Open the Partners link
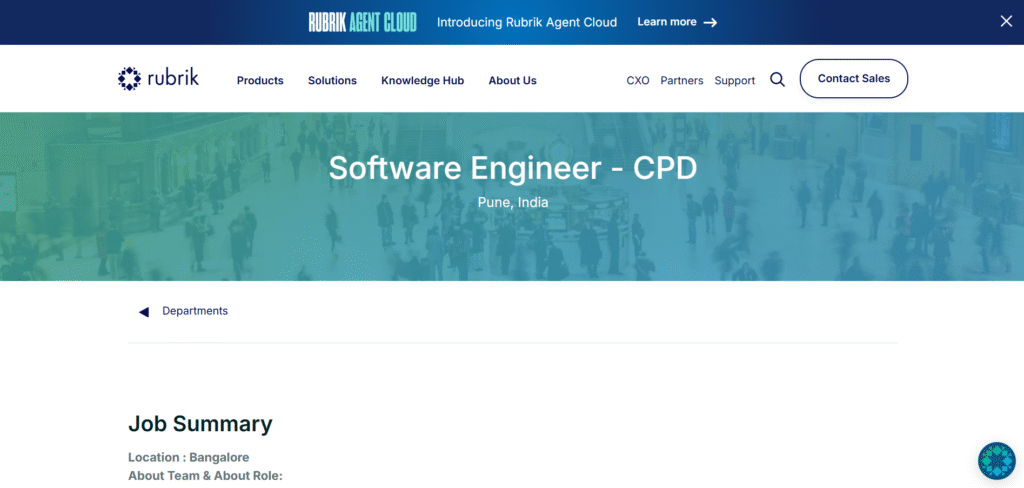The height and width of the screenshot is (488, 1024). click(x=681, y=80)
